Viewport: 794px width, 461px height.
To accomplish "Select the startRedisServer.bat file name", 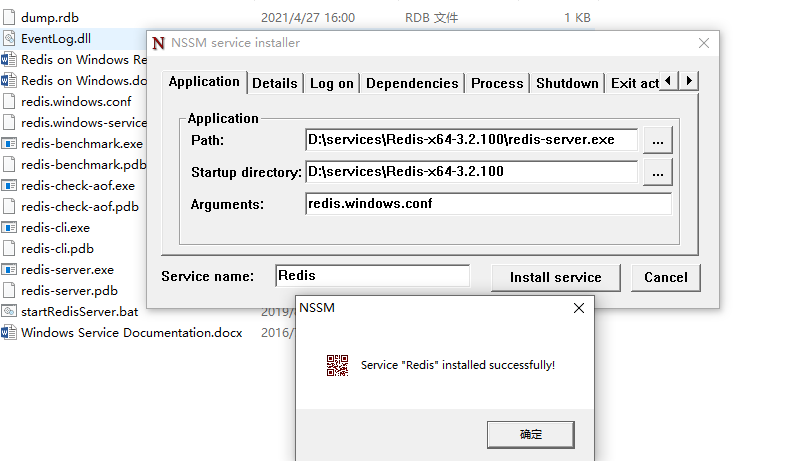I will (80, 312).
